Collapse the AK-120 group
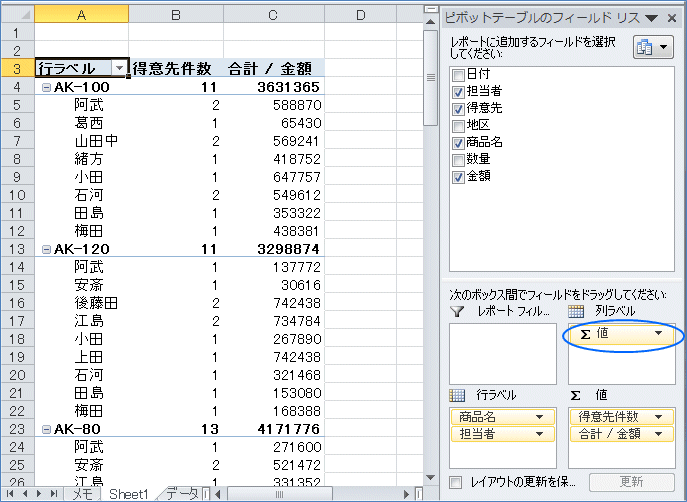 [x=46, y=248]
